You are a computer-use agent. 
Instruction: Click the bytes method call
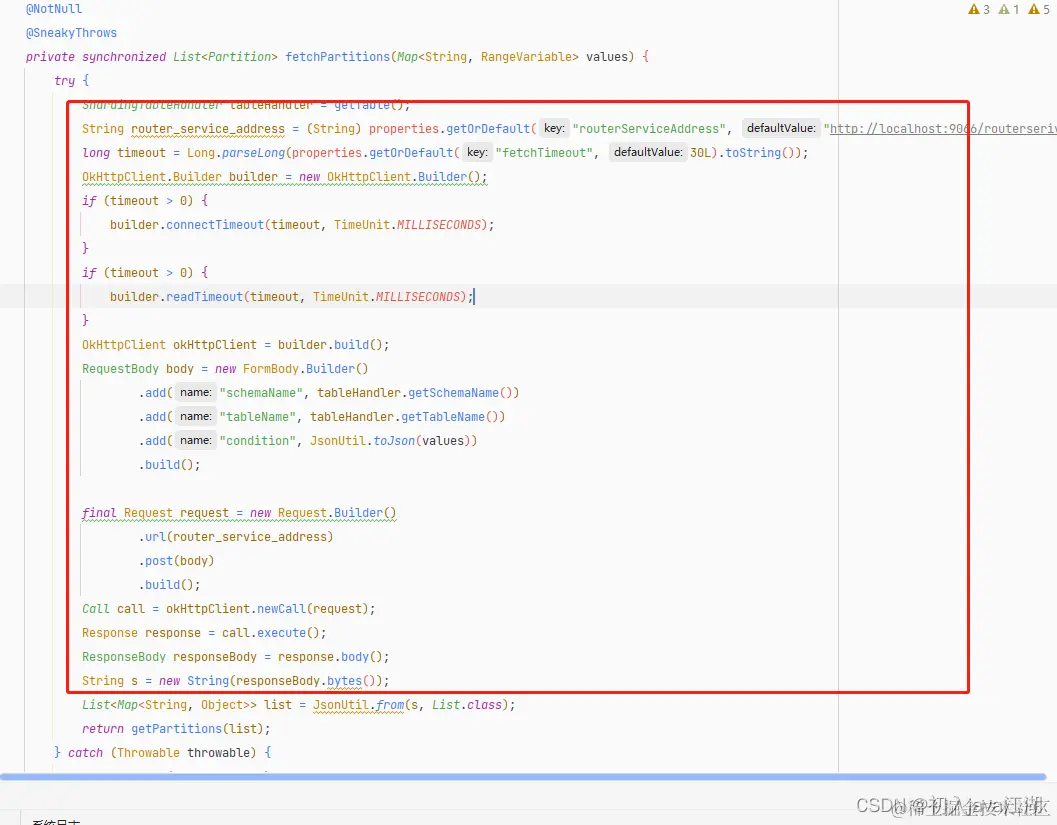pyautogui.click(x=344, y=681)
